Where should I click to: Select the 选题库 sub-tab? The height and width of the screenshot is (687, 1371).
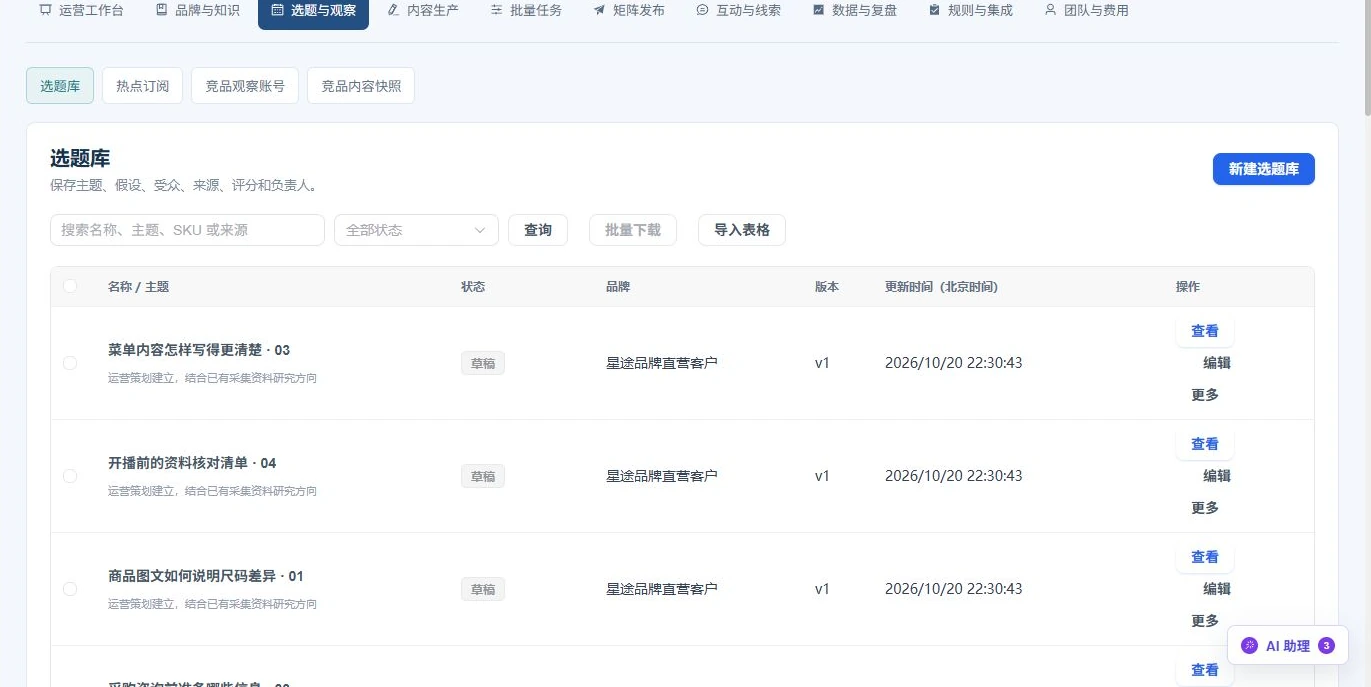(60, 86)
